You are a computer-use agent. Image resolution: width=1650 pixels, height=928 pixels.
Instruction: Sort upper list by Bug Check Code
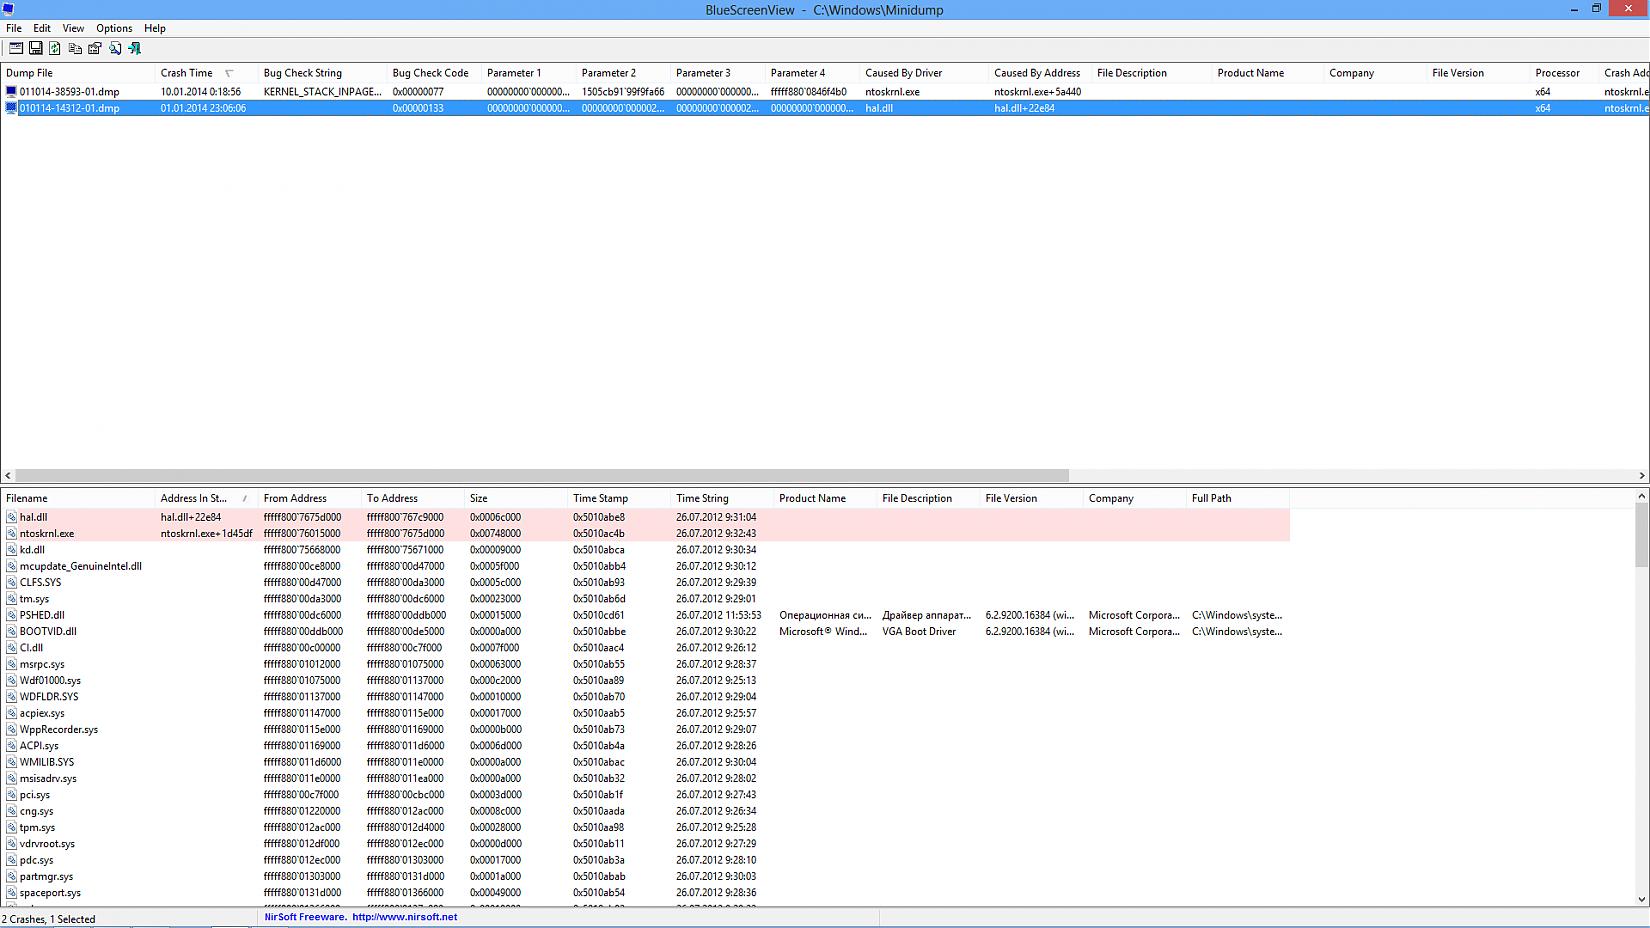[x=430, y=73]
